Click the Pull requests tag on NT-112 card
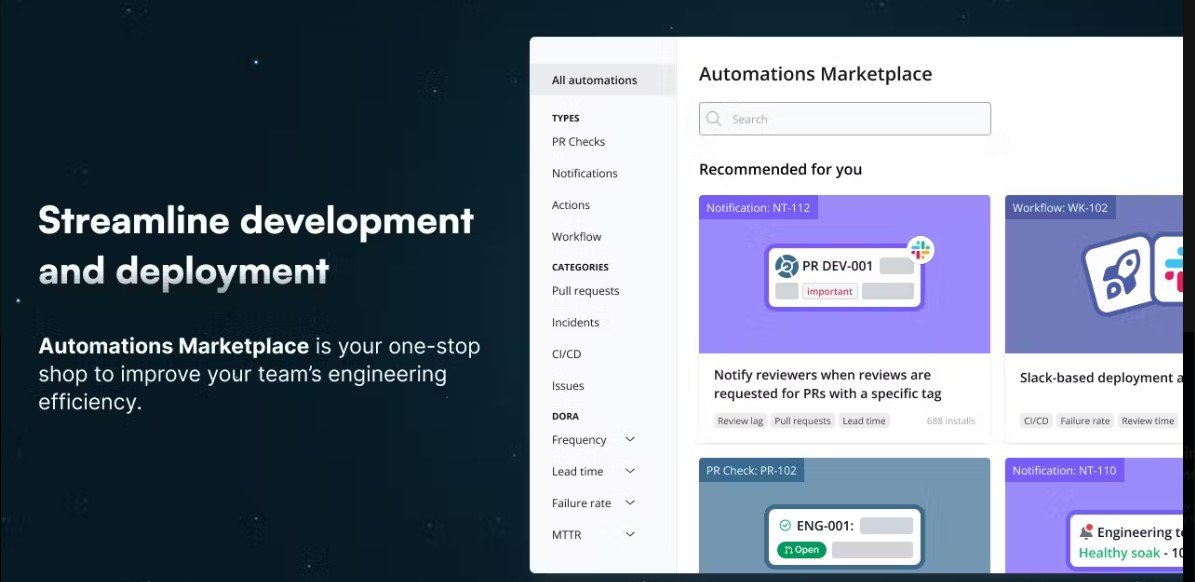 [803, 421]
